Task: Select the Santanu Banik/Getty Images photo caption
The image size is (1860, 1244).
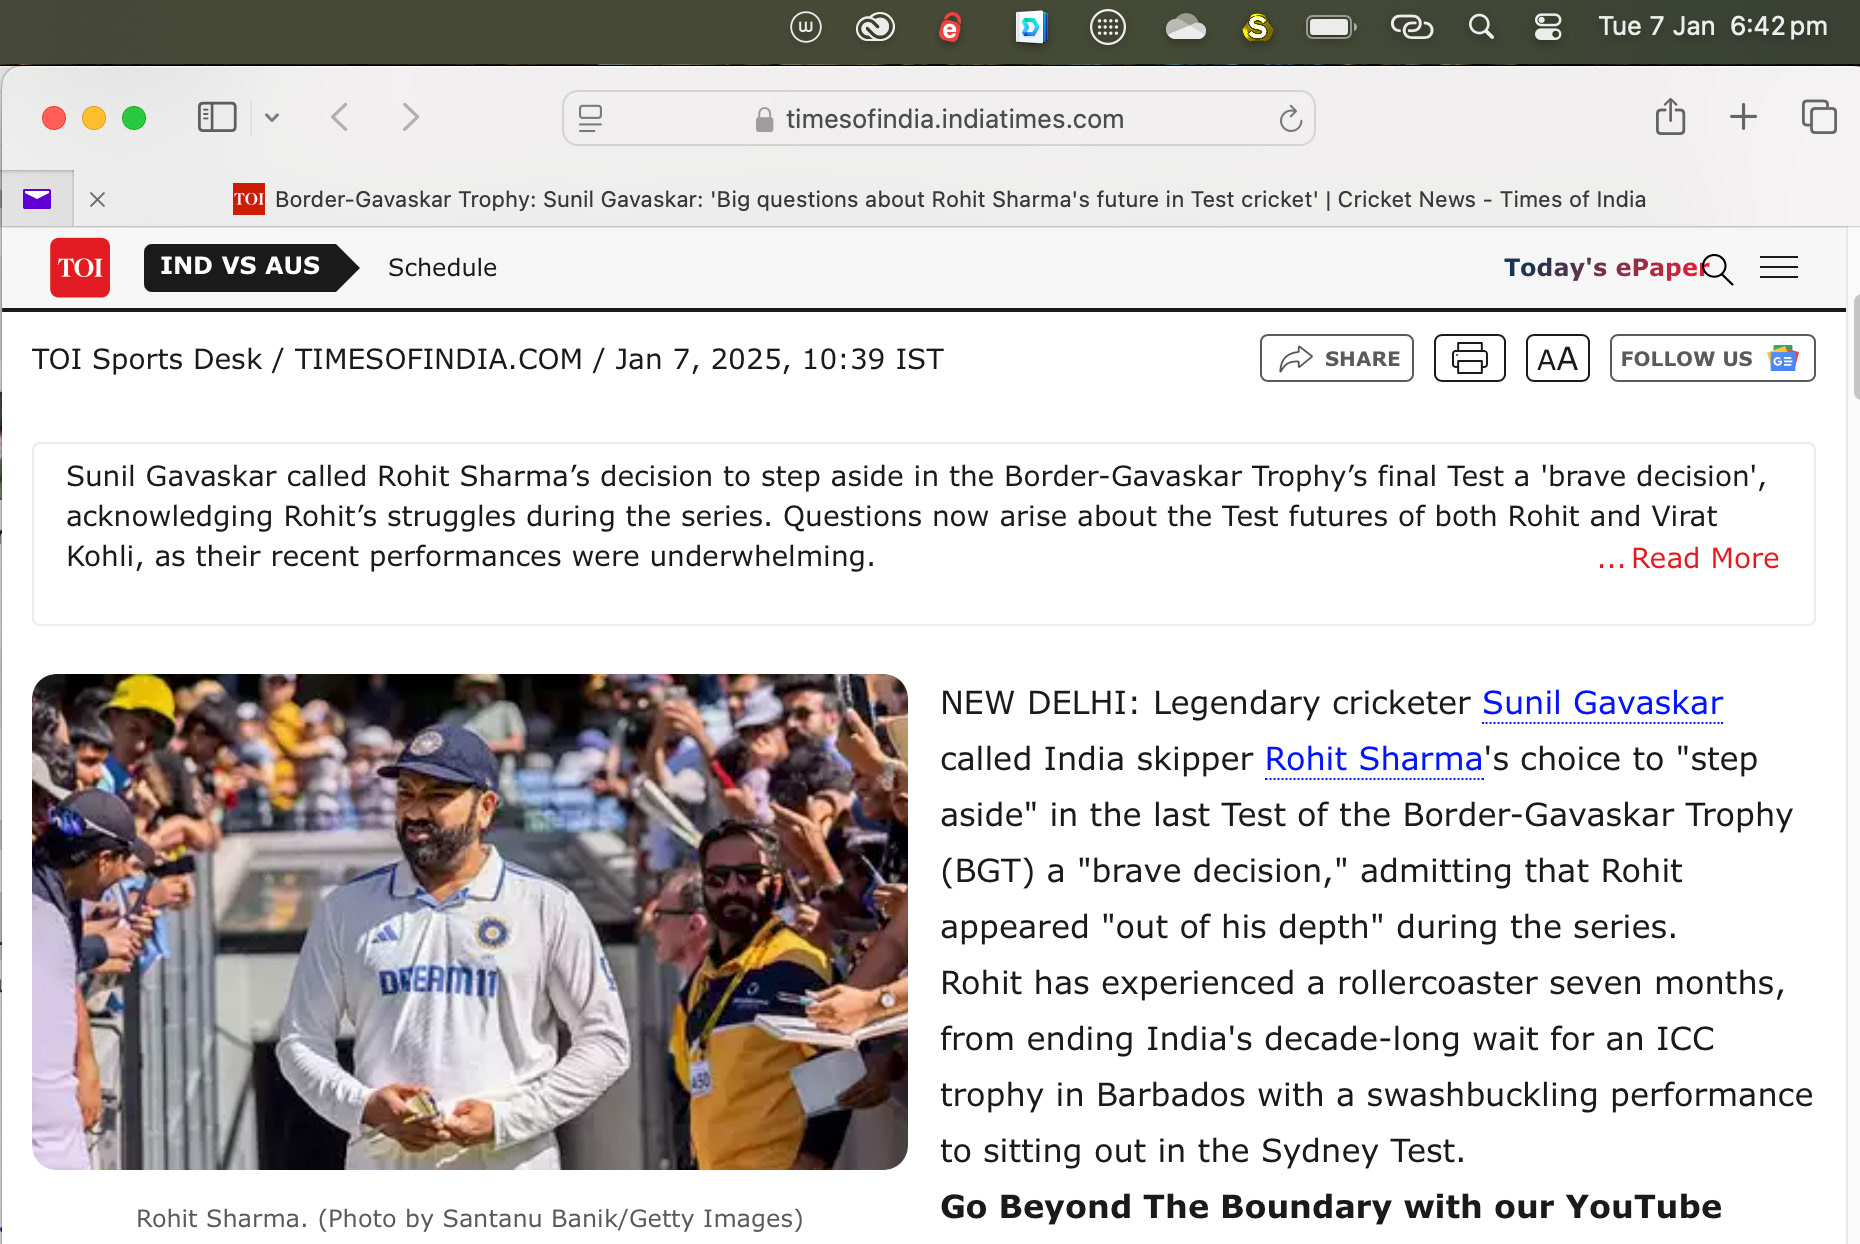Action: click(470, 1219)
